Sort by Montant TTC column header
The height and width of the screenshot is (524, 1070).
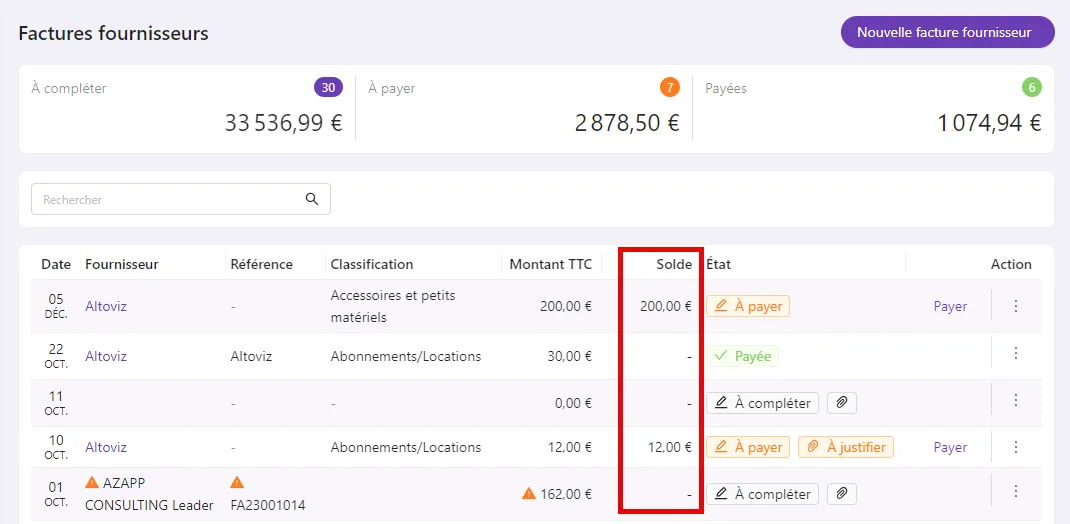(551, 264)
